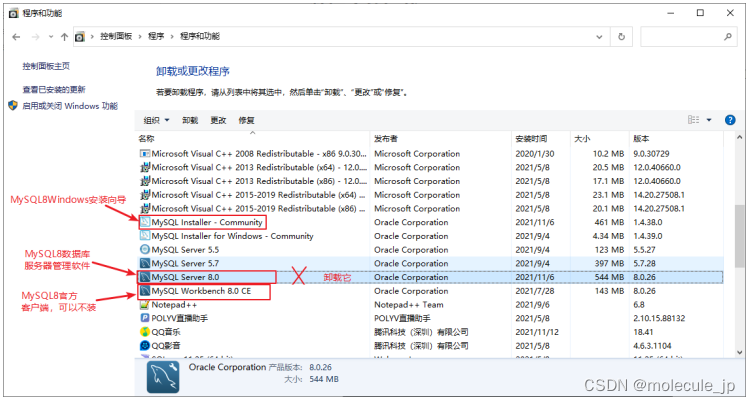The height and width of the screenshot is (404, 750).
Task: Click install date 2021/7/28 cell
Action: pos(535,291)
